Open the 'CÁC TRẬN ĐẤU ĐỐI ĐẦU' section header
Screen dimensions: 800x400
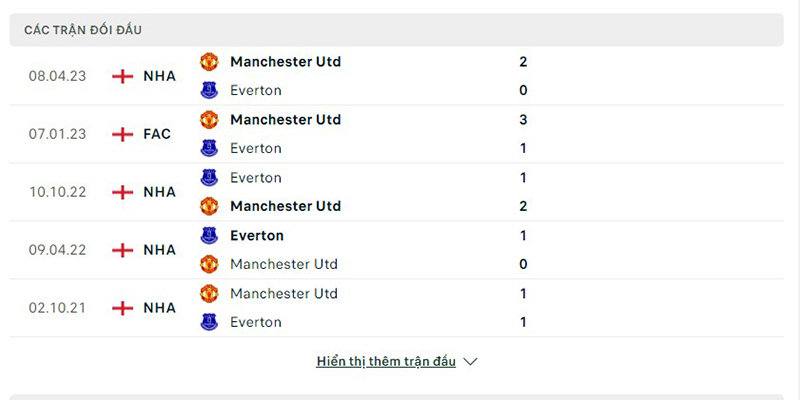pyautogui.click(x=83, y=30)
